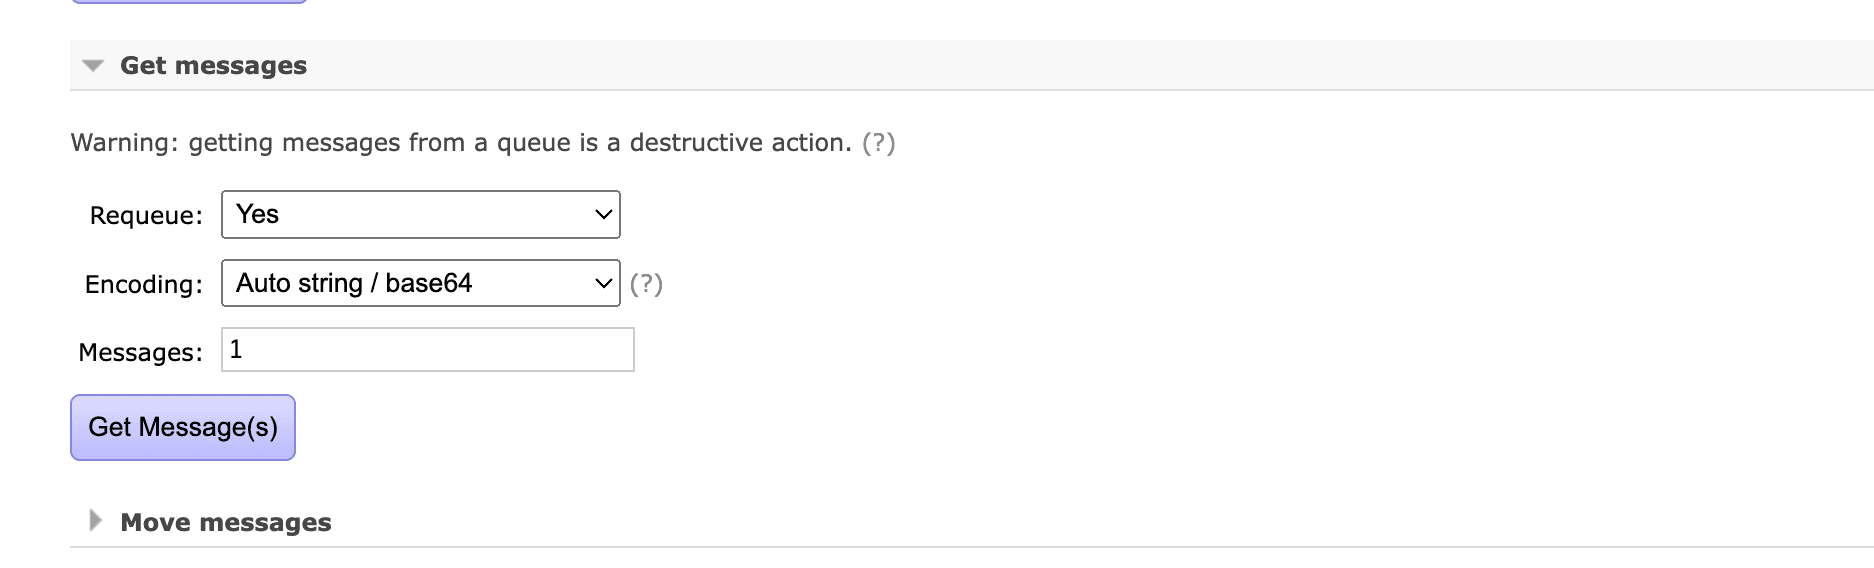Expand the Move messages triangle
This screenshot has height=568, width=1874.
[95, 521]
